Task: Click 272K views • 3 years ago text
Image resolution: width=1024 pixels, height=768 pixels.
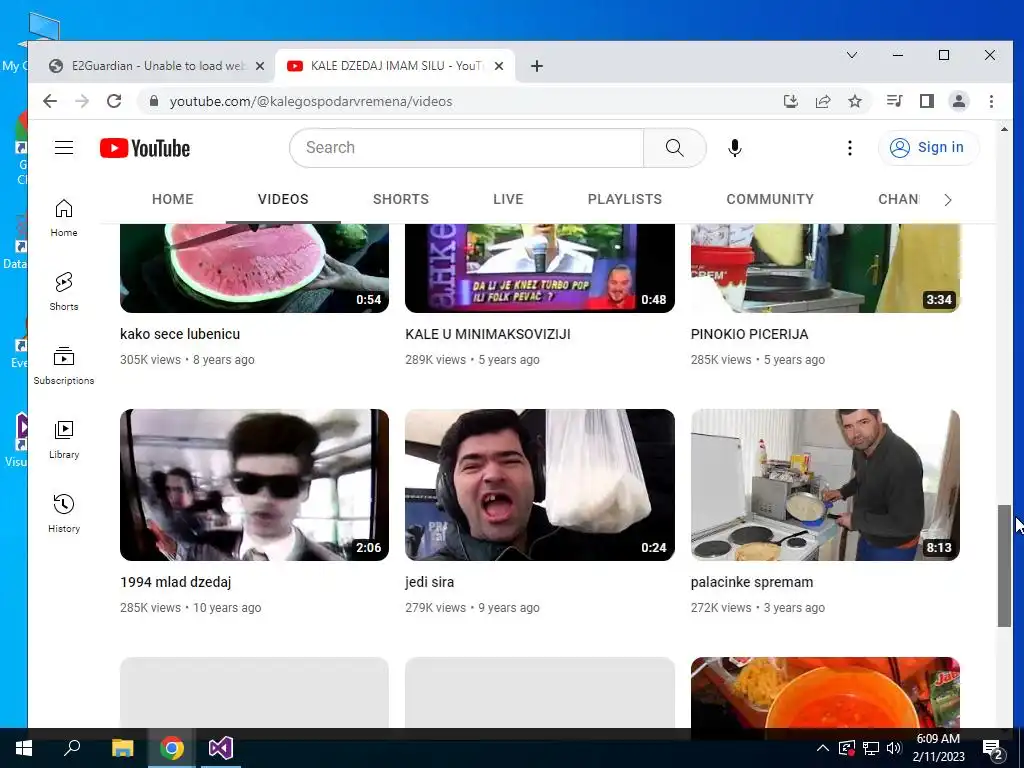Action: (x=758, y=608)
